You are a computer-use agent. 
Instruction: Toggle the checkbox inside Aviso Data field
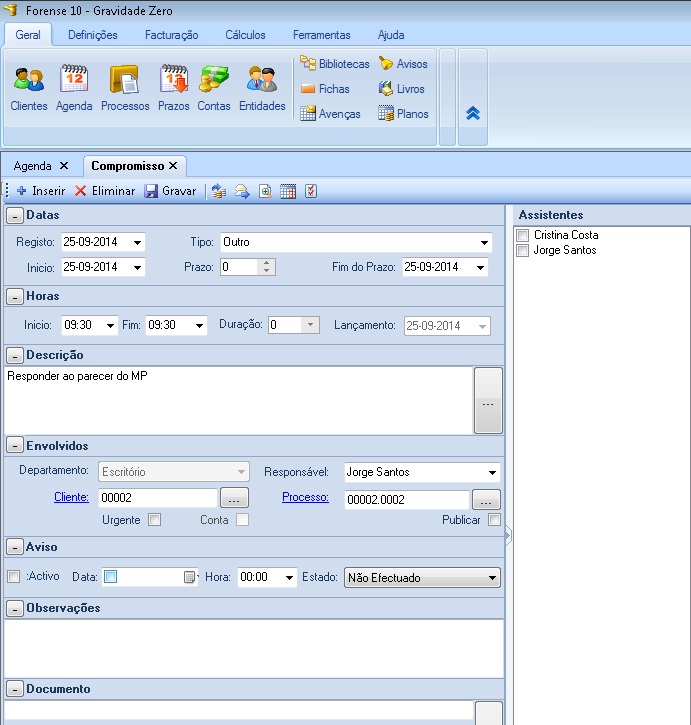(x=111, y=577)
